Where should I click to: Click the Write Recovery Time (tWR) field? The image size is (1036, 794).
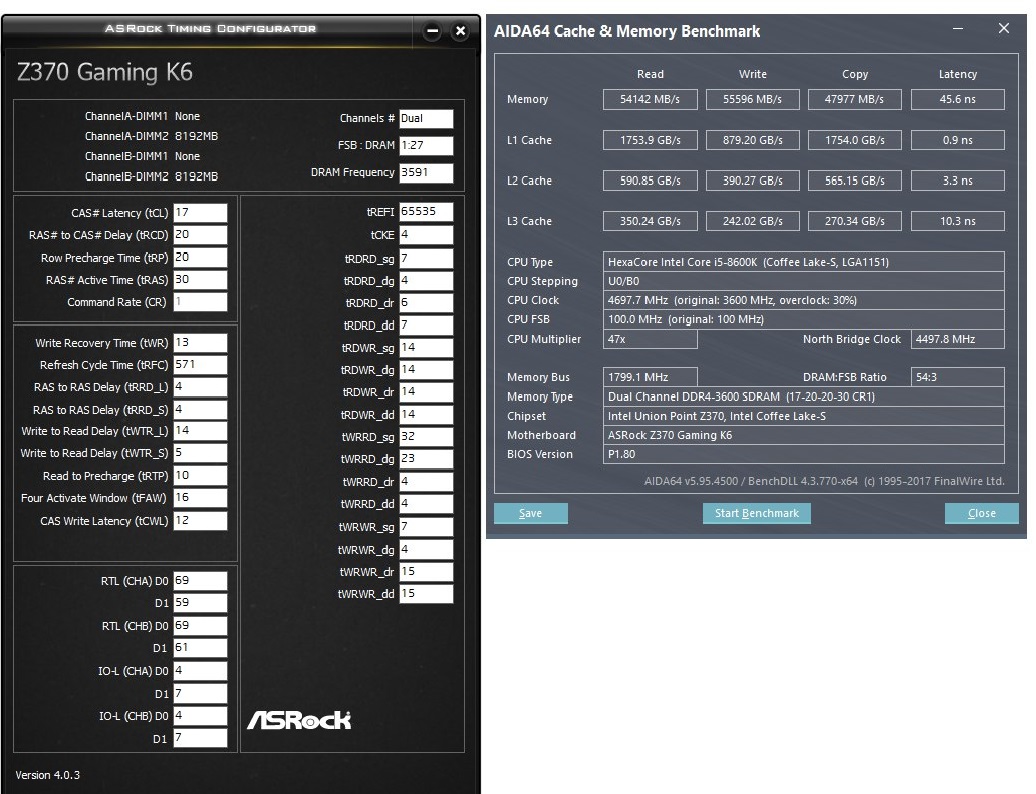coord(200,343)
